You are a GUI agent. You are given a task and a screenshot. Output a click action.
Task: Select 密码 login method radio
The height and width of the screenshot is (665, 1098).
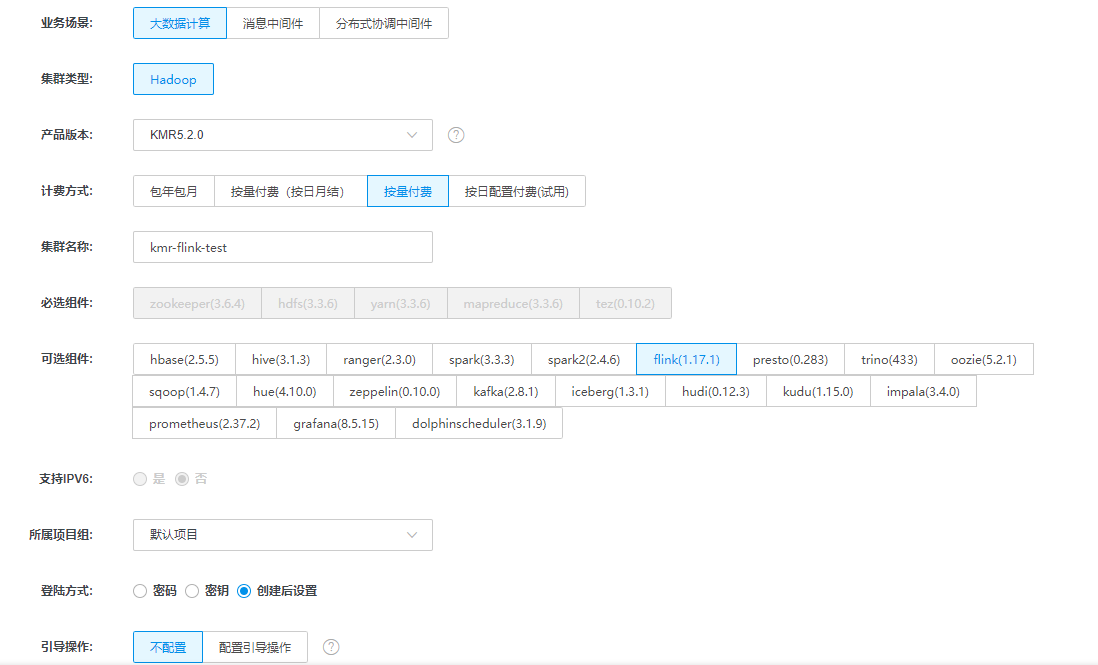click(x=140, y=591)
